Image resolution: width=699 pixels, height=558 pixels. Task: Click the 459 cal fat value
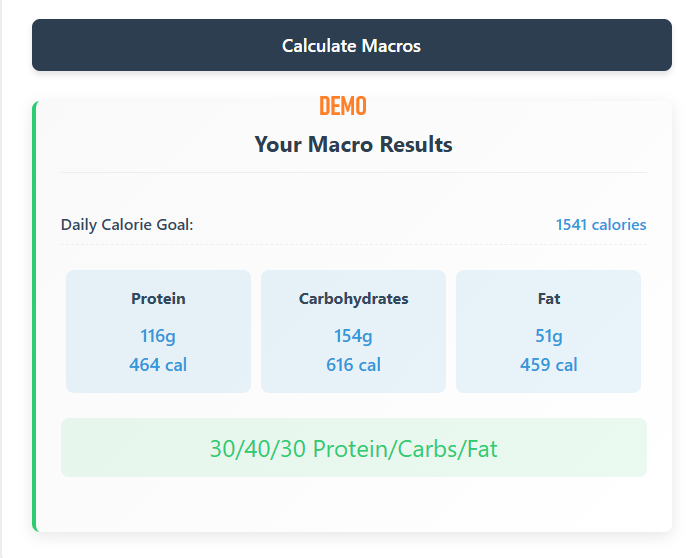click(549, 365)
